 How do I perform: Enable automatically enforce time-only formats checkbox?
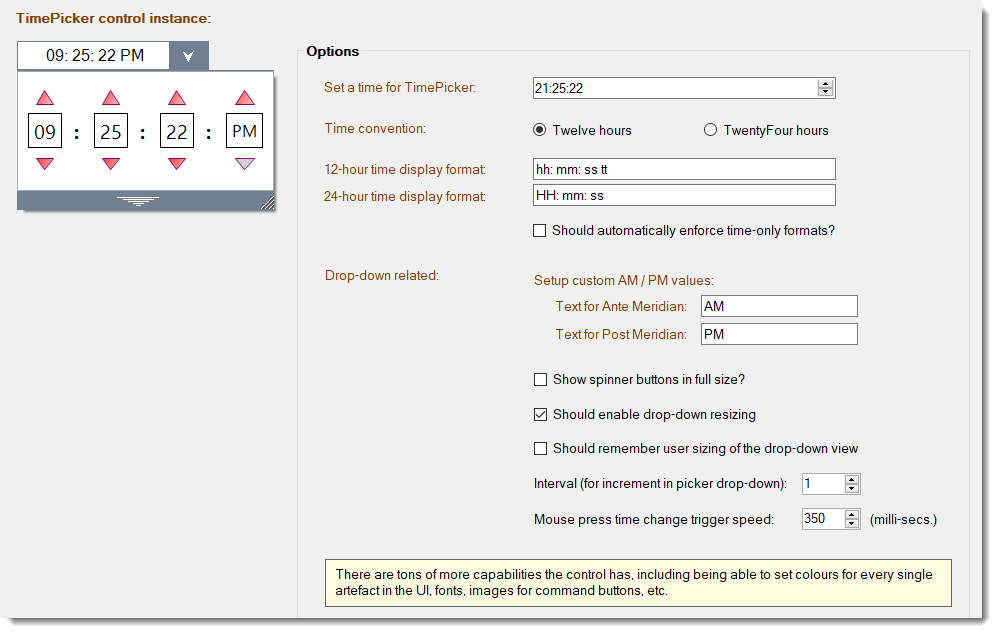(539, 230)
